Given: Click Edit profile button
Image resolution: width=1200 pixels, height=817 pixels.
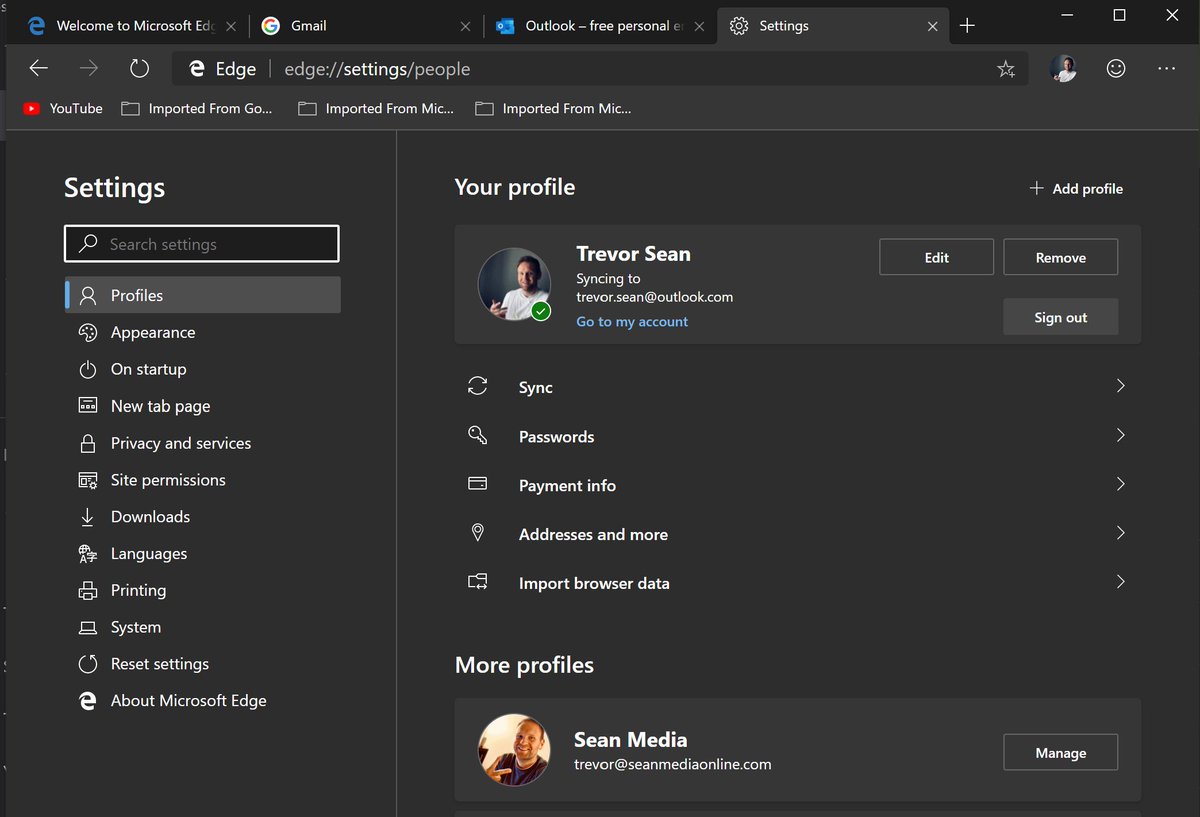Looking at the screenshot, I should [937, 257].
